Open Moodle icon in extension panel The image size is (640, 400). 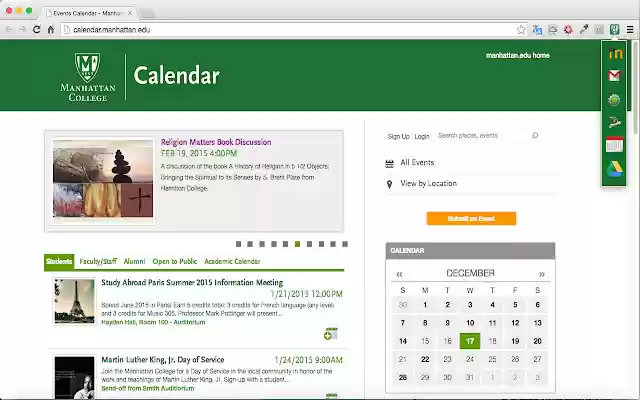coord(615,53)
